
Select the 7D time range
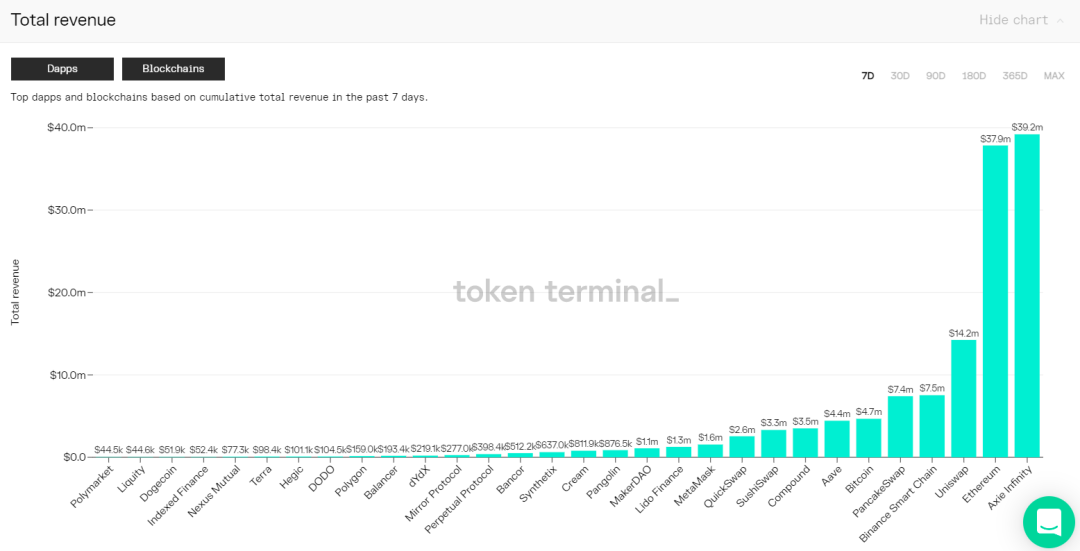point(868,76)
